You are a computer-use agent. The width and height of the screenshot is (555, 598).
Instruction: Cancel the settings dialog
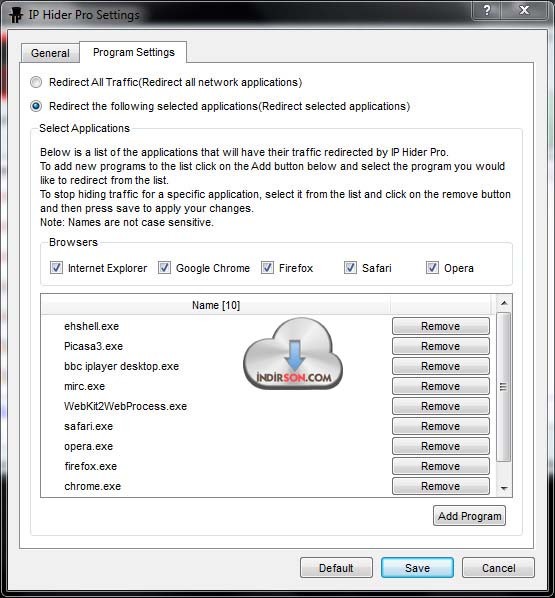point(498,568)
